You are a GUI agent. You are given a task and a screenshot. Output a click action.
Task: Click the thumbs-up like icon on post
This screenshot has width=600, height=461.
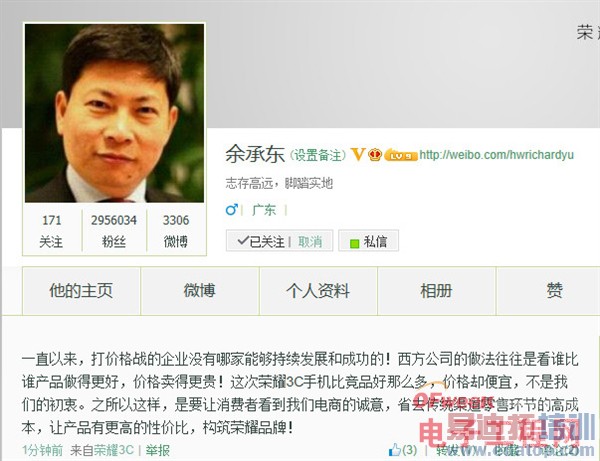(x=395, y=450)
